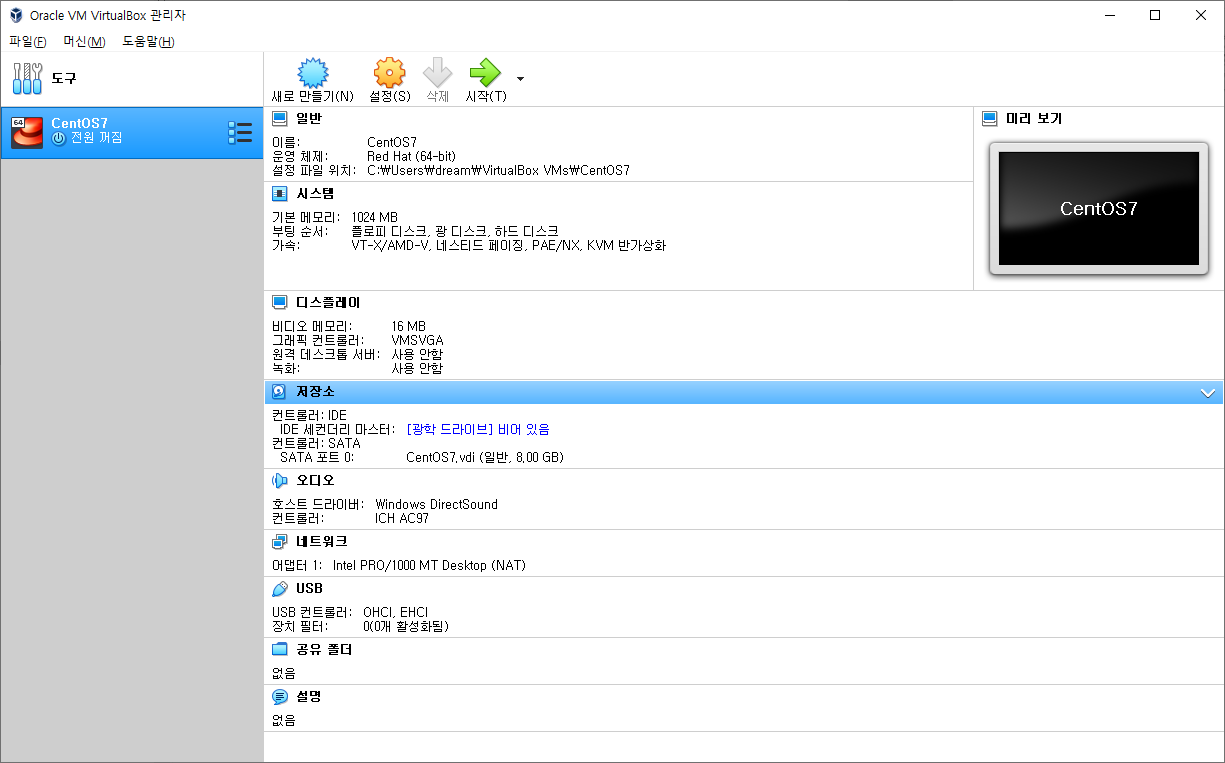This screenshot has width=1225, height=763.
Task: Open the 설명 settings header link
Action: pos(309,697)
